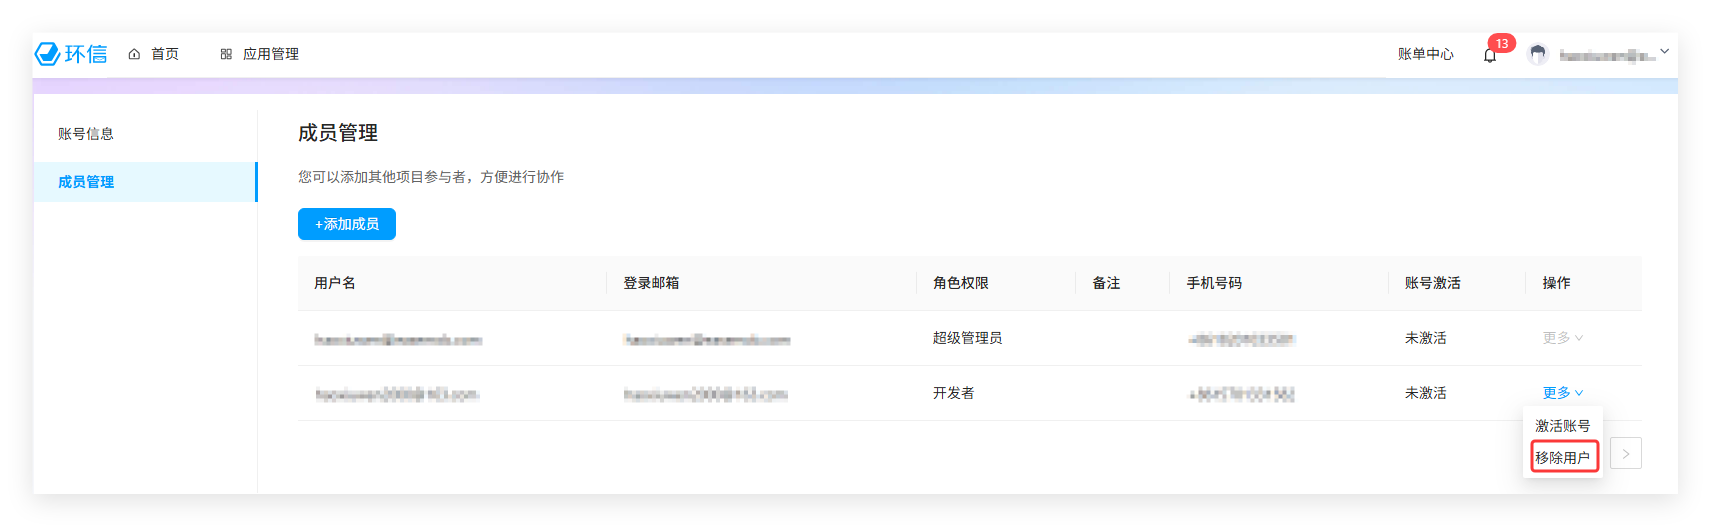Screen dimensions: 1710x526
Task: Open the notification bell
Action: 1489,55
